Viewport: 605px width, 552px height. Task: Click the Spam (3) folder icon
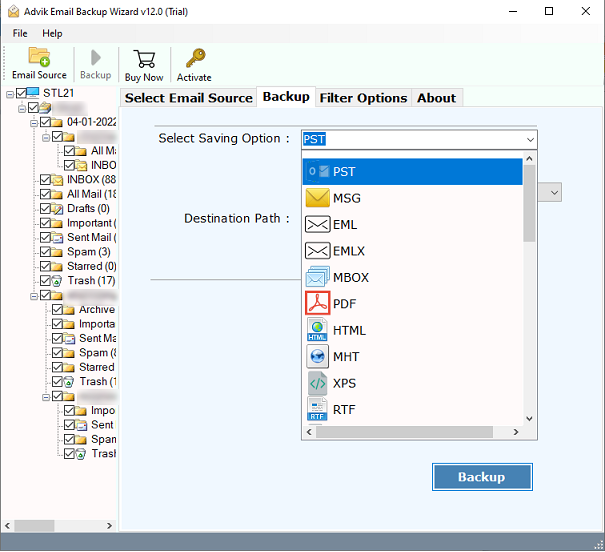click(x=57, y=252)
